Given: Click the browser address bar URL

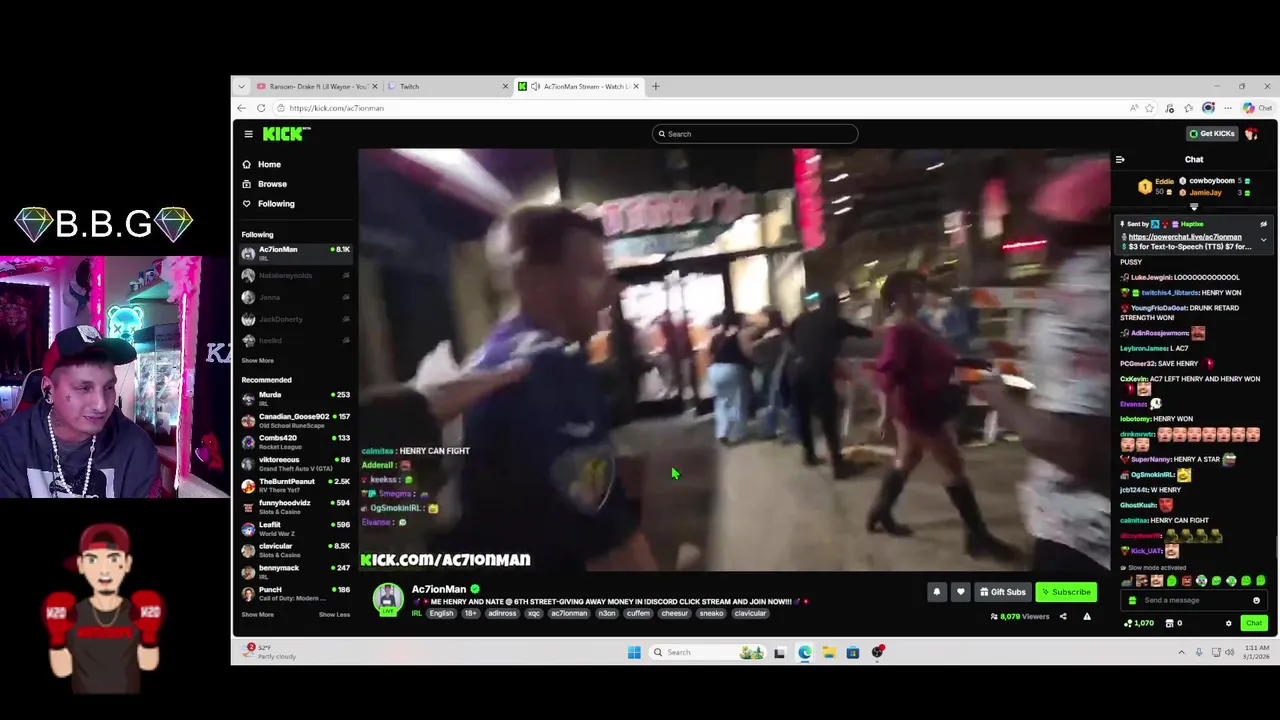Looking at the screenshot, I should coord(337,108).
